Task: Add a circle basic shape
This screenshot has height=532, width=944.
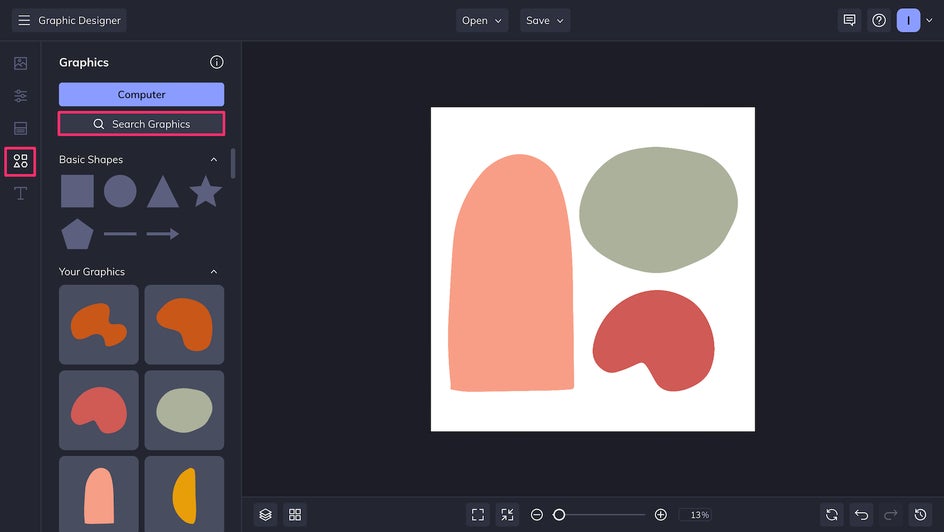Action: (120, 191)
